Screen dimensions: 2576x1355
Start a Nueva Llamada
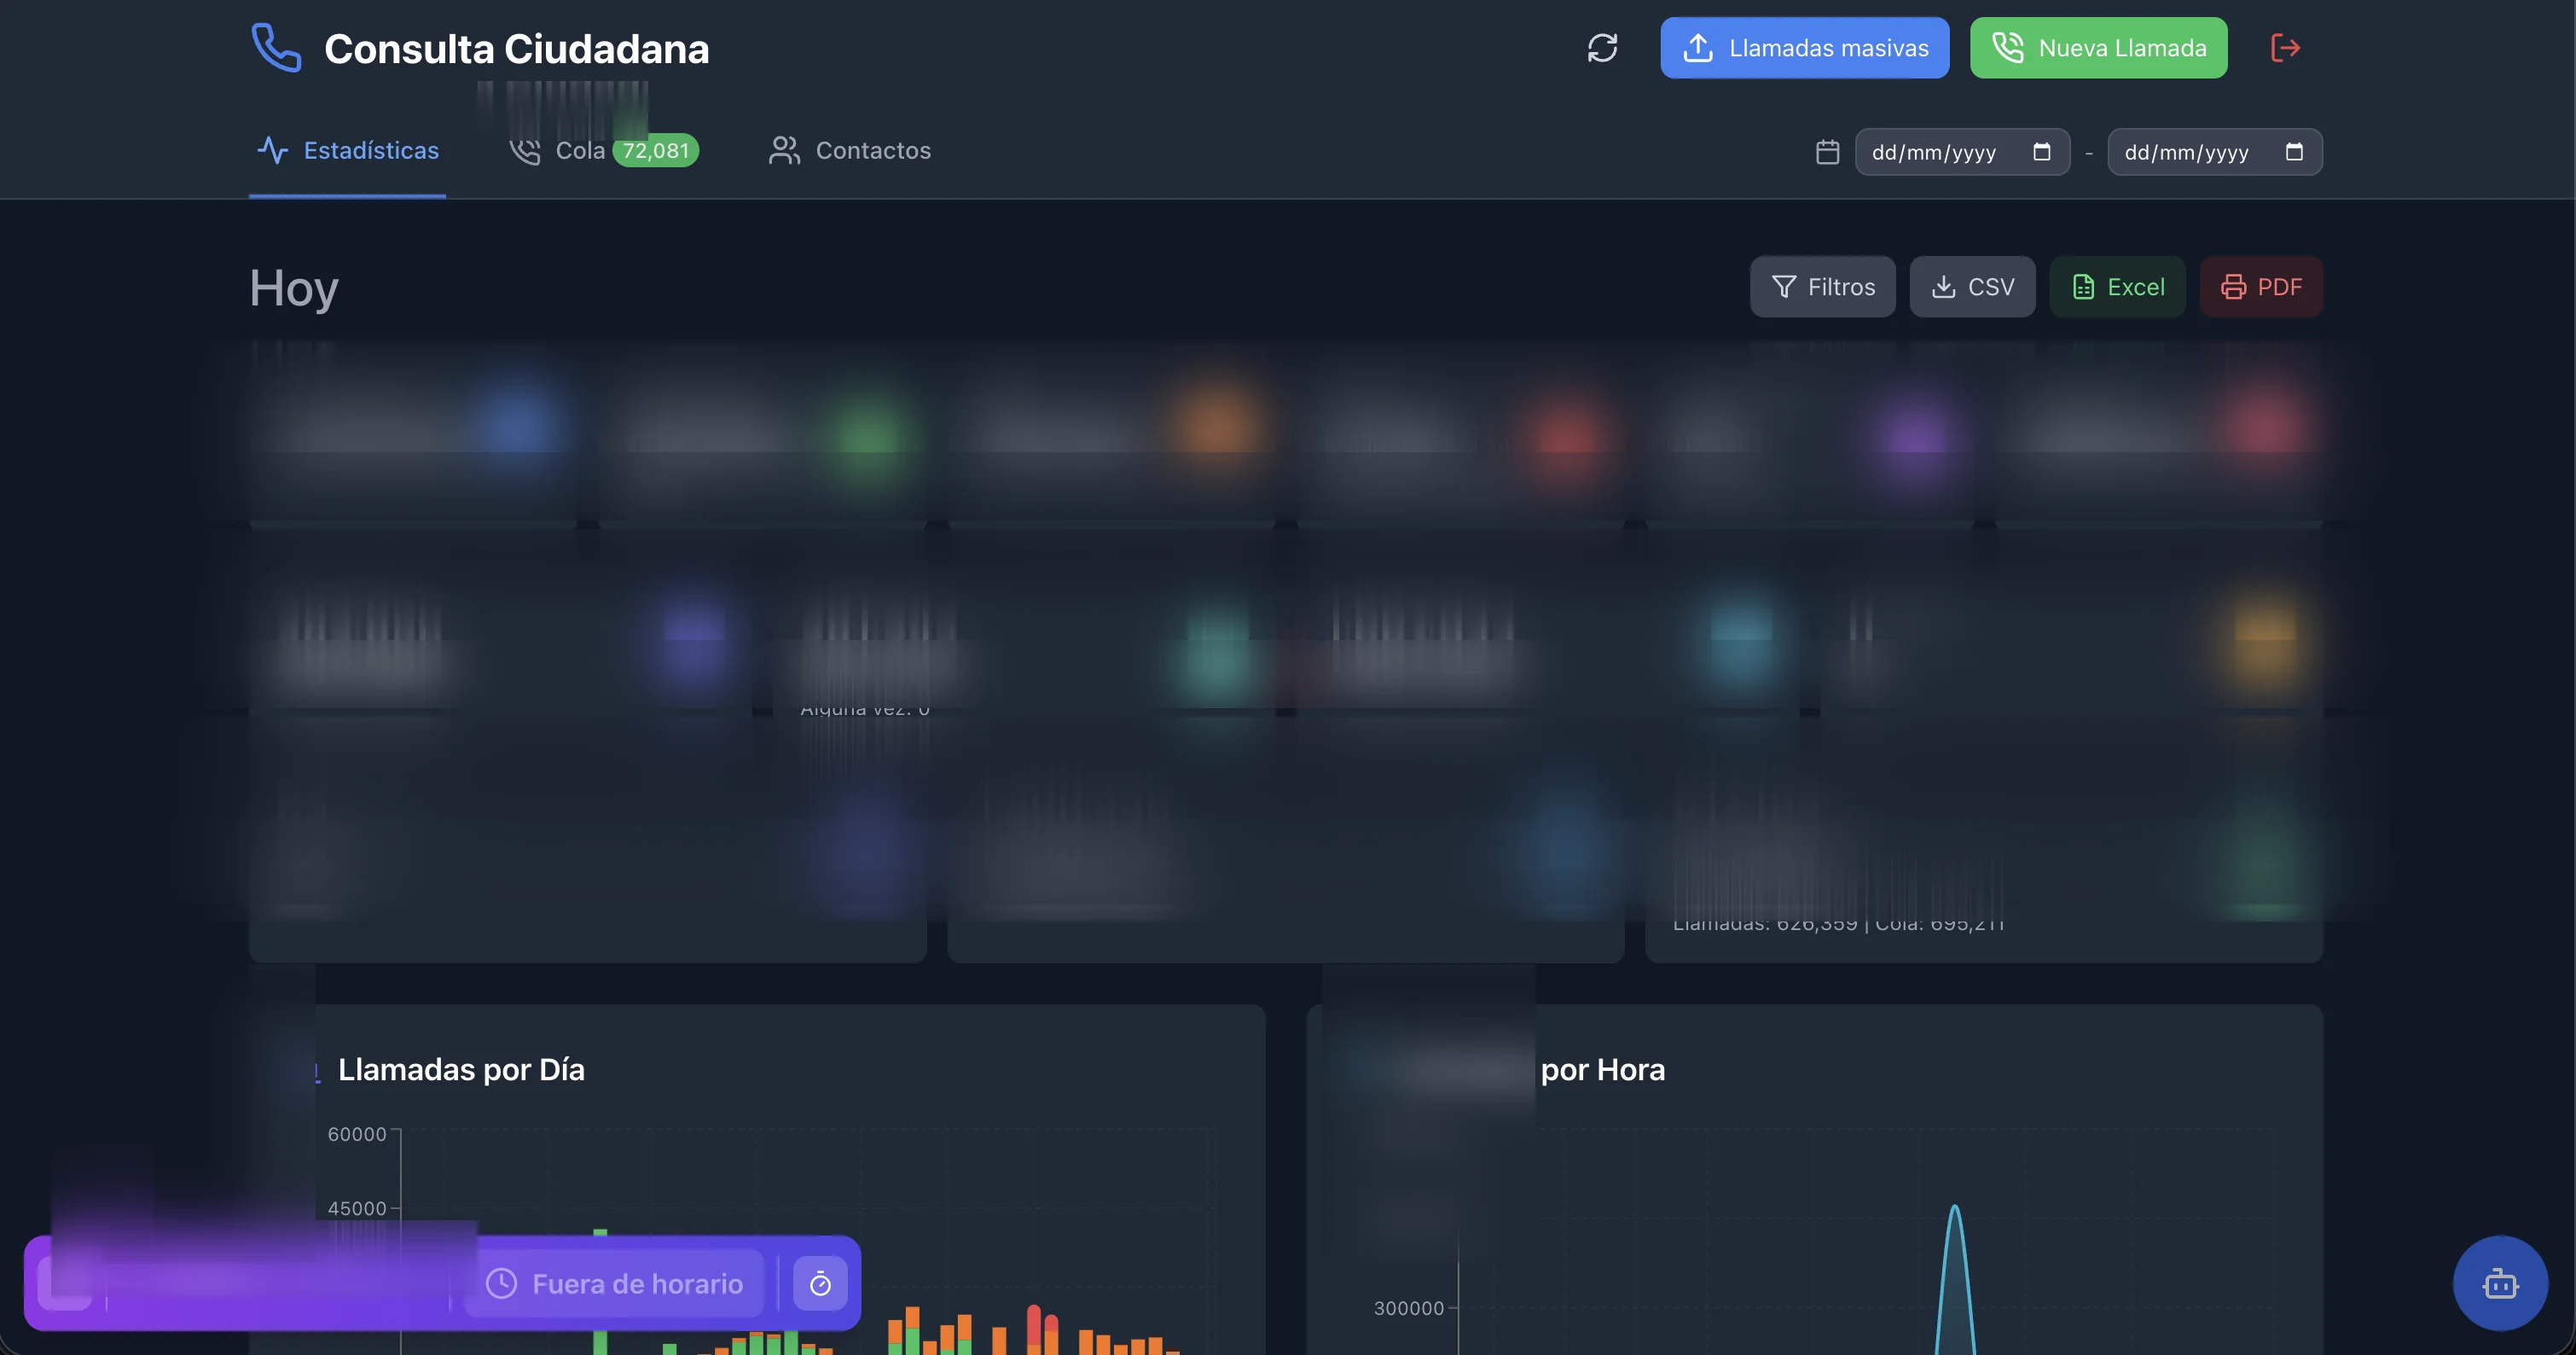point(2098,48)
